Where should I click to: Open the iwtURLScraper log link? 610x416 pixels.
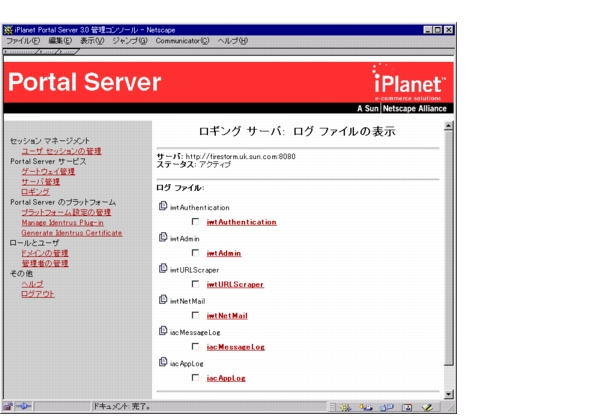click(235, 284)
